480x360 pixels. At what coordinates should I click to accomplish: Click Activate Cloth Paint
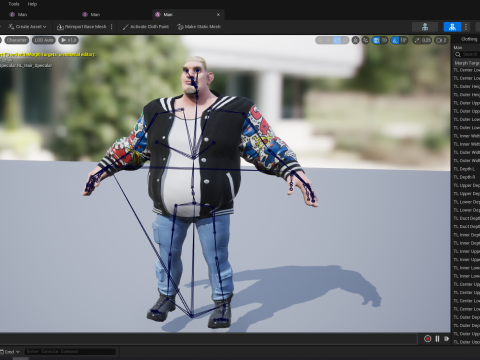(145, 27)
